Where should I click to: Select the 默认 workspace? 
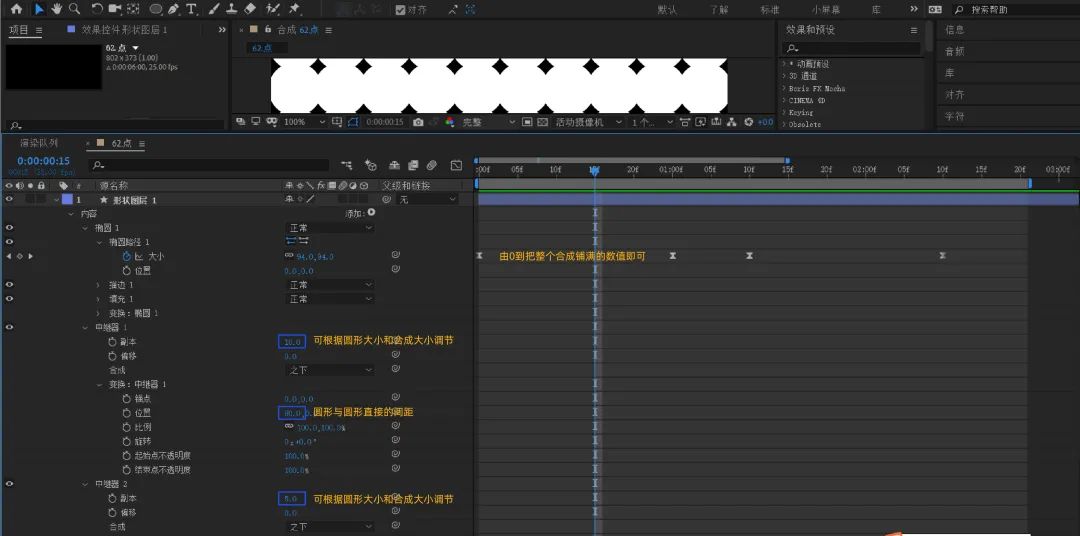tap(667, 10)
